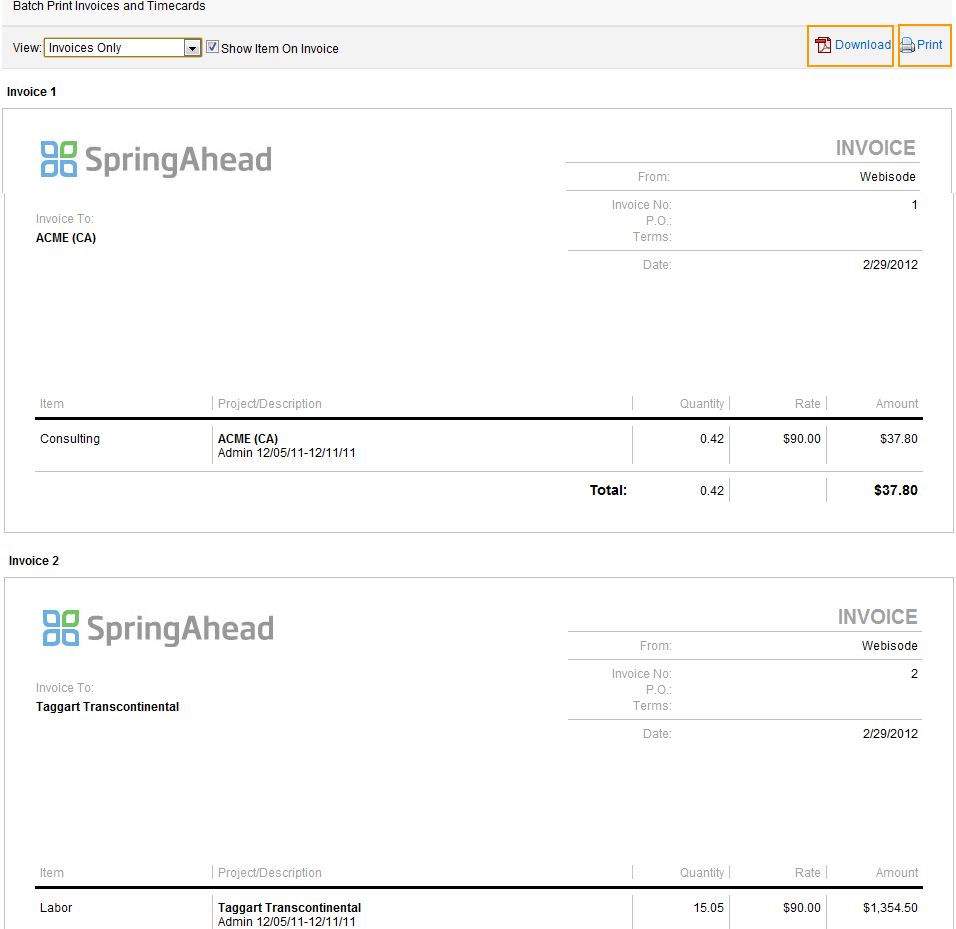This screenshot has height=929, width=956.
Task: Click the $1,354.50 amount
Action: click(x=890, y=908)
